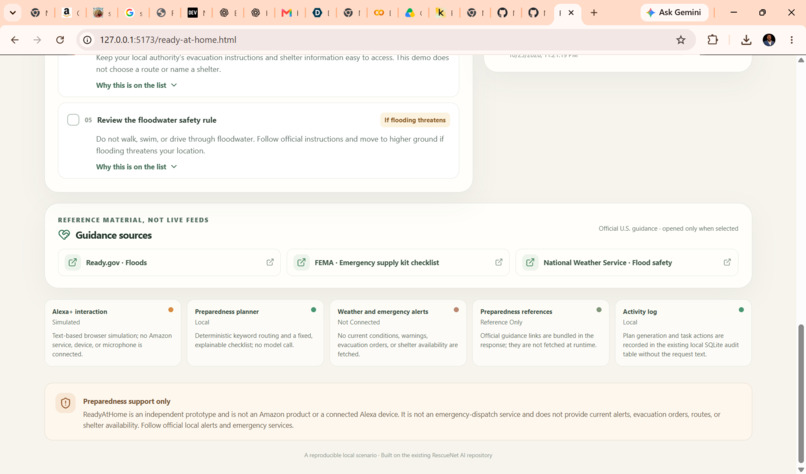Open the site information icon in address bar
The height and width of the screenshot is (474, 806).
[87, 40]
